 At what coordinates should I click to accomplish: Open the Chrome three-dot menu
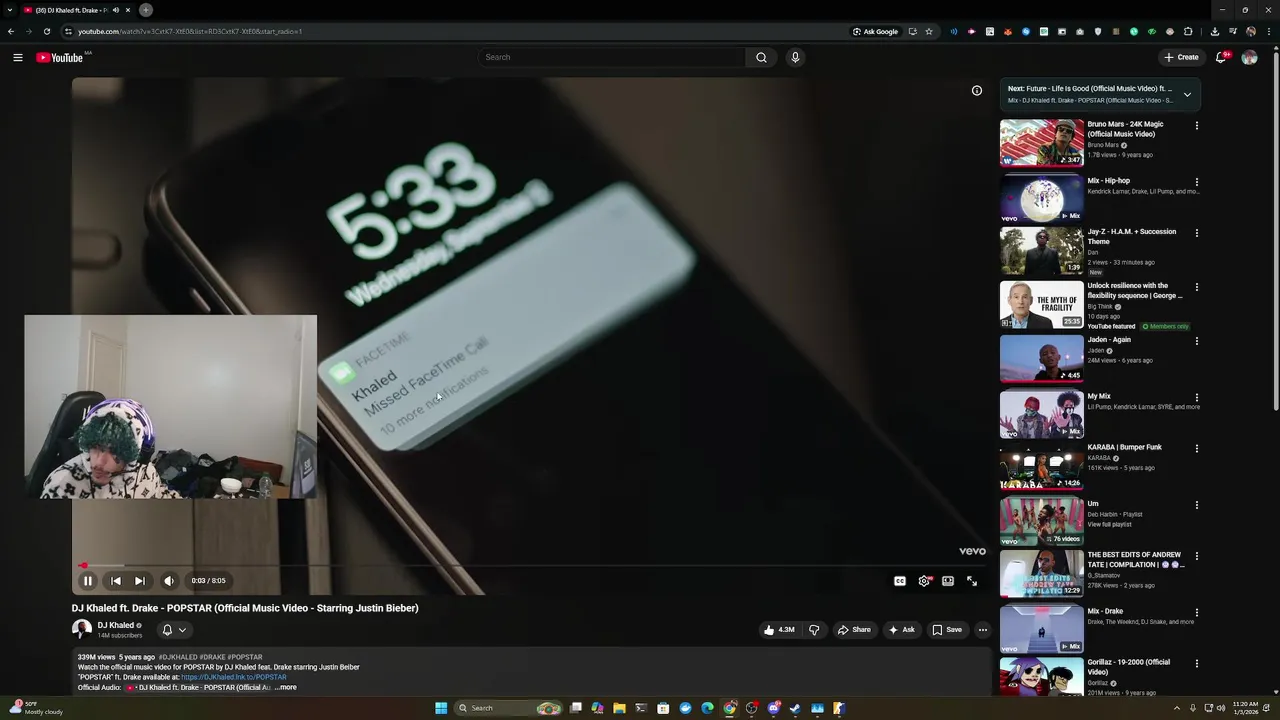[1269, 31]
